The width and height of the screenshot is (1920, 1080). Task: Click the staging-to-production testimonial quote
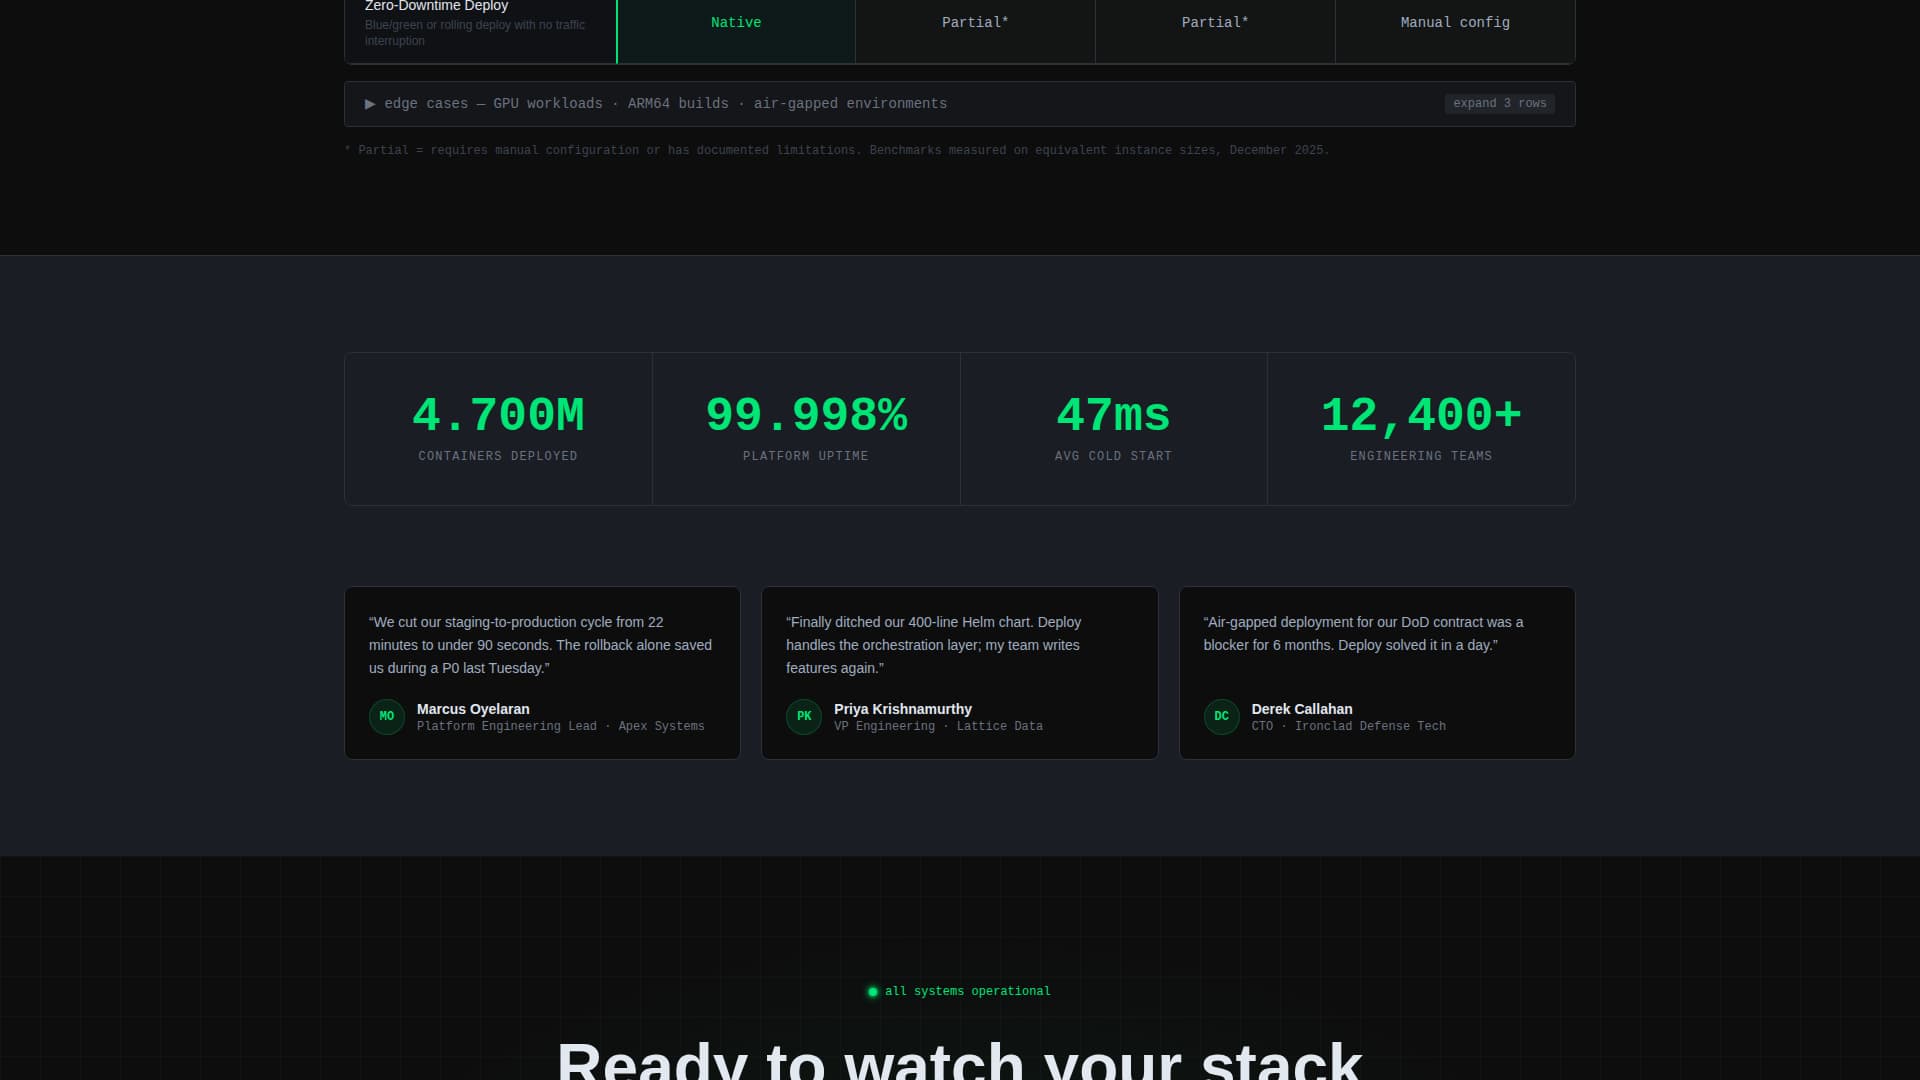point(541,645)
